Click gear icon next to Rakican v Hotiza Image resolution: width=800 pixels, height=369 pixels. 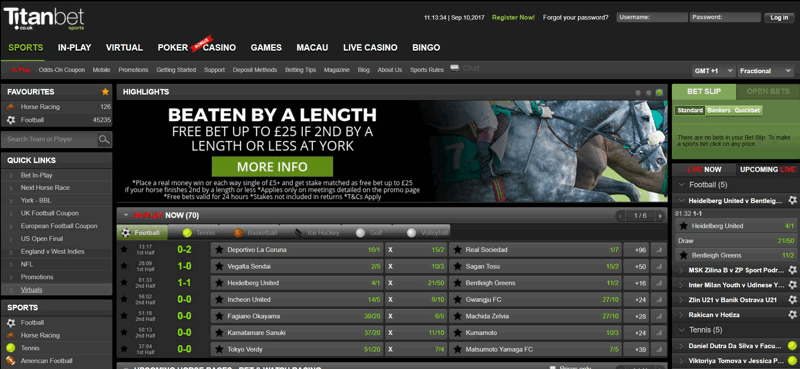click(x=792, y=314)
